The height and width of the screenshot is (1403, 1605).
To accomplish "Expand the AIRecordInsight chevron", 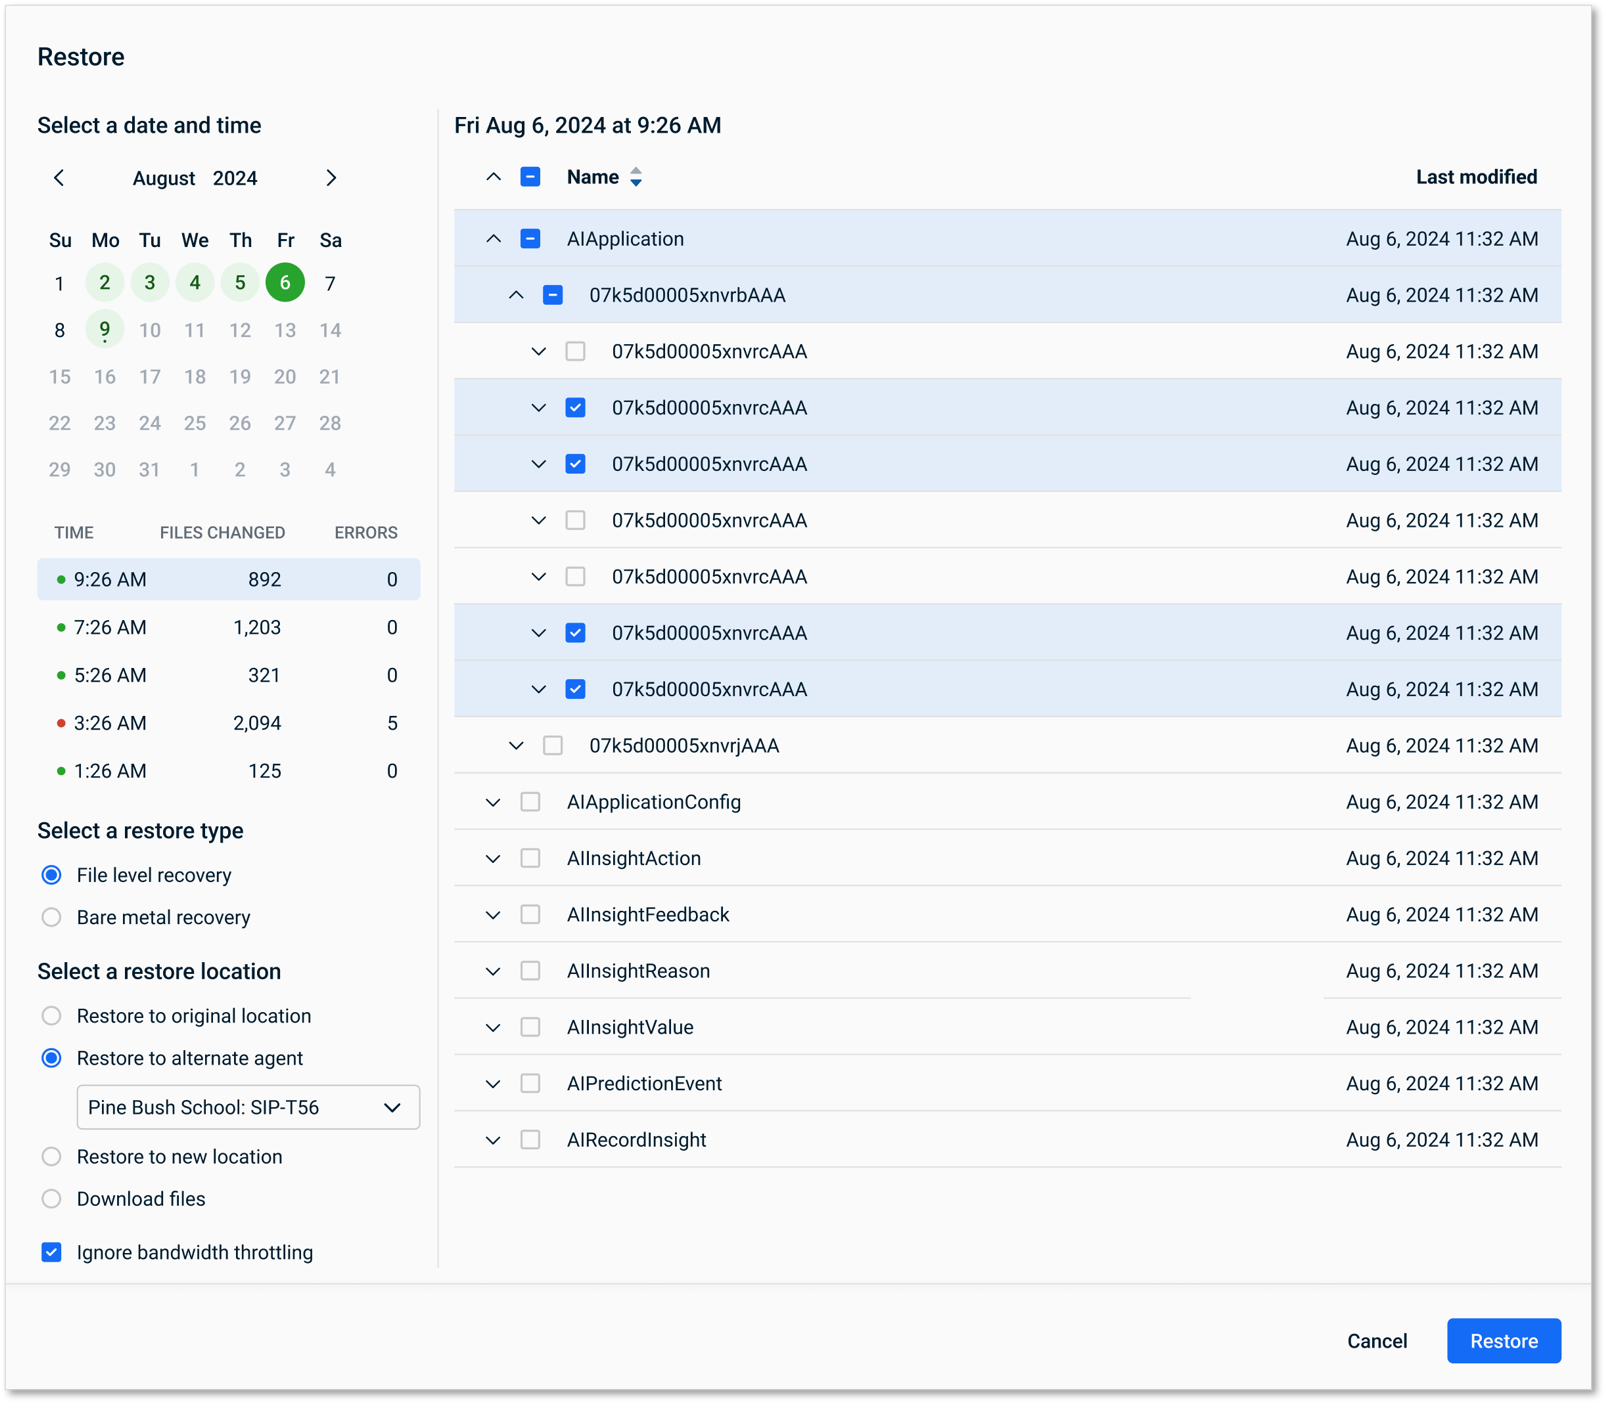I will coord(492,1139).
